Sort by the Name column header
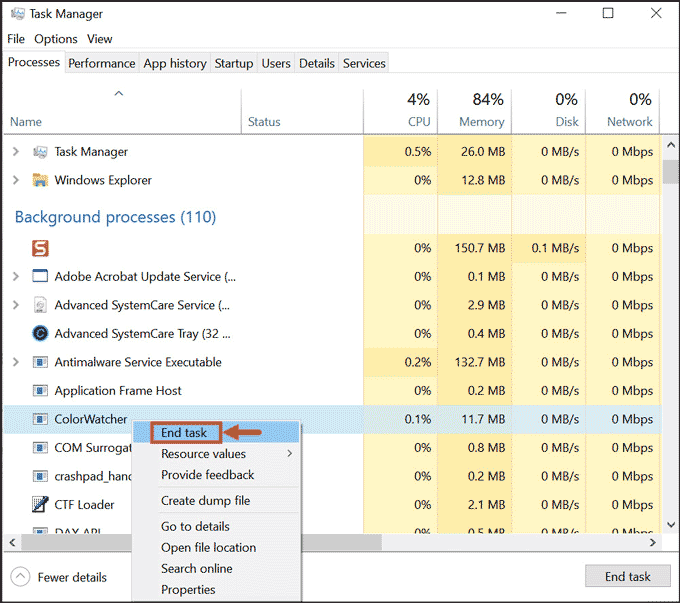680x603 pixels. 122,112
